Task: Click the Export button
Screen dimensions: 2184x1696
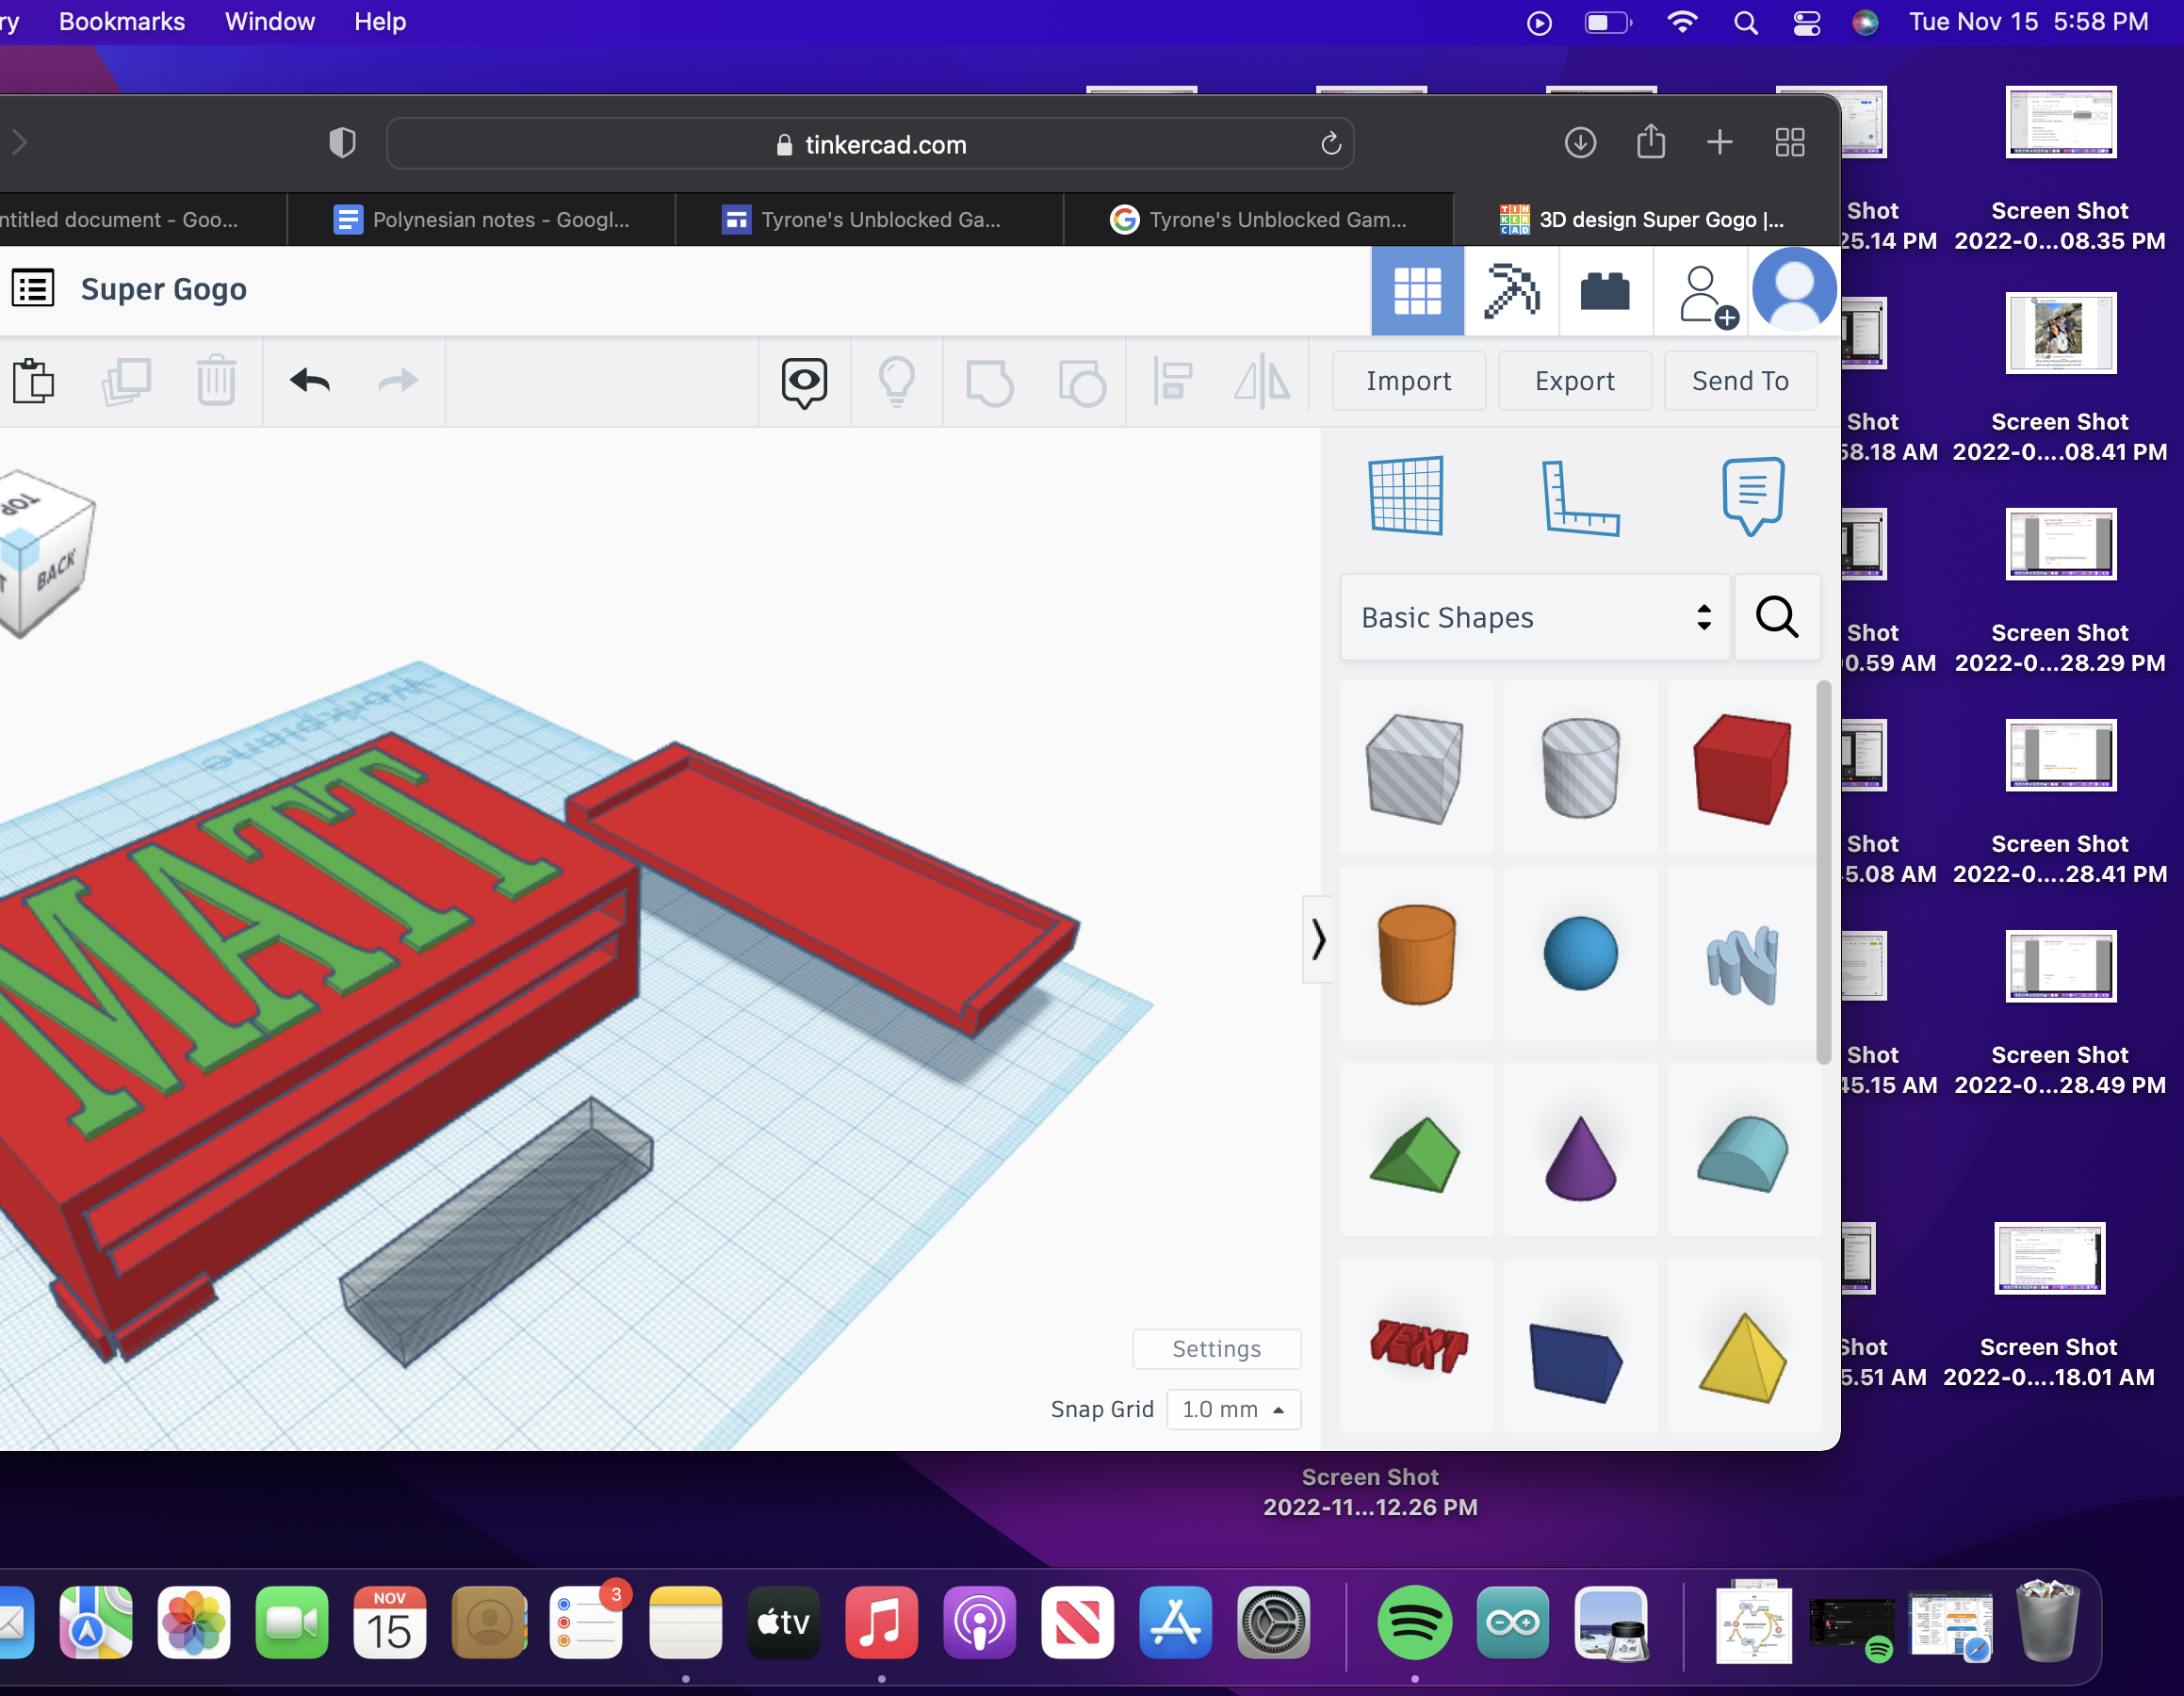Action: (x=1574, y=381)
